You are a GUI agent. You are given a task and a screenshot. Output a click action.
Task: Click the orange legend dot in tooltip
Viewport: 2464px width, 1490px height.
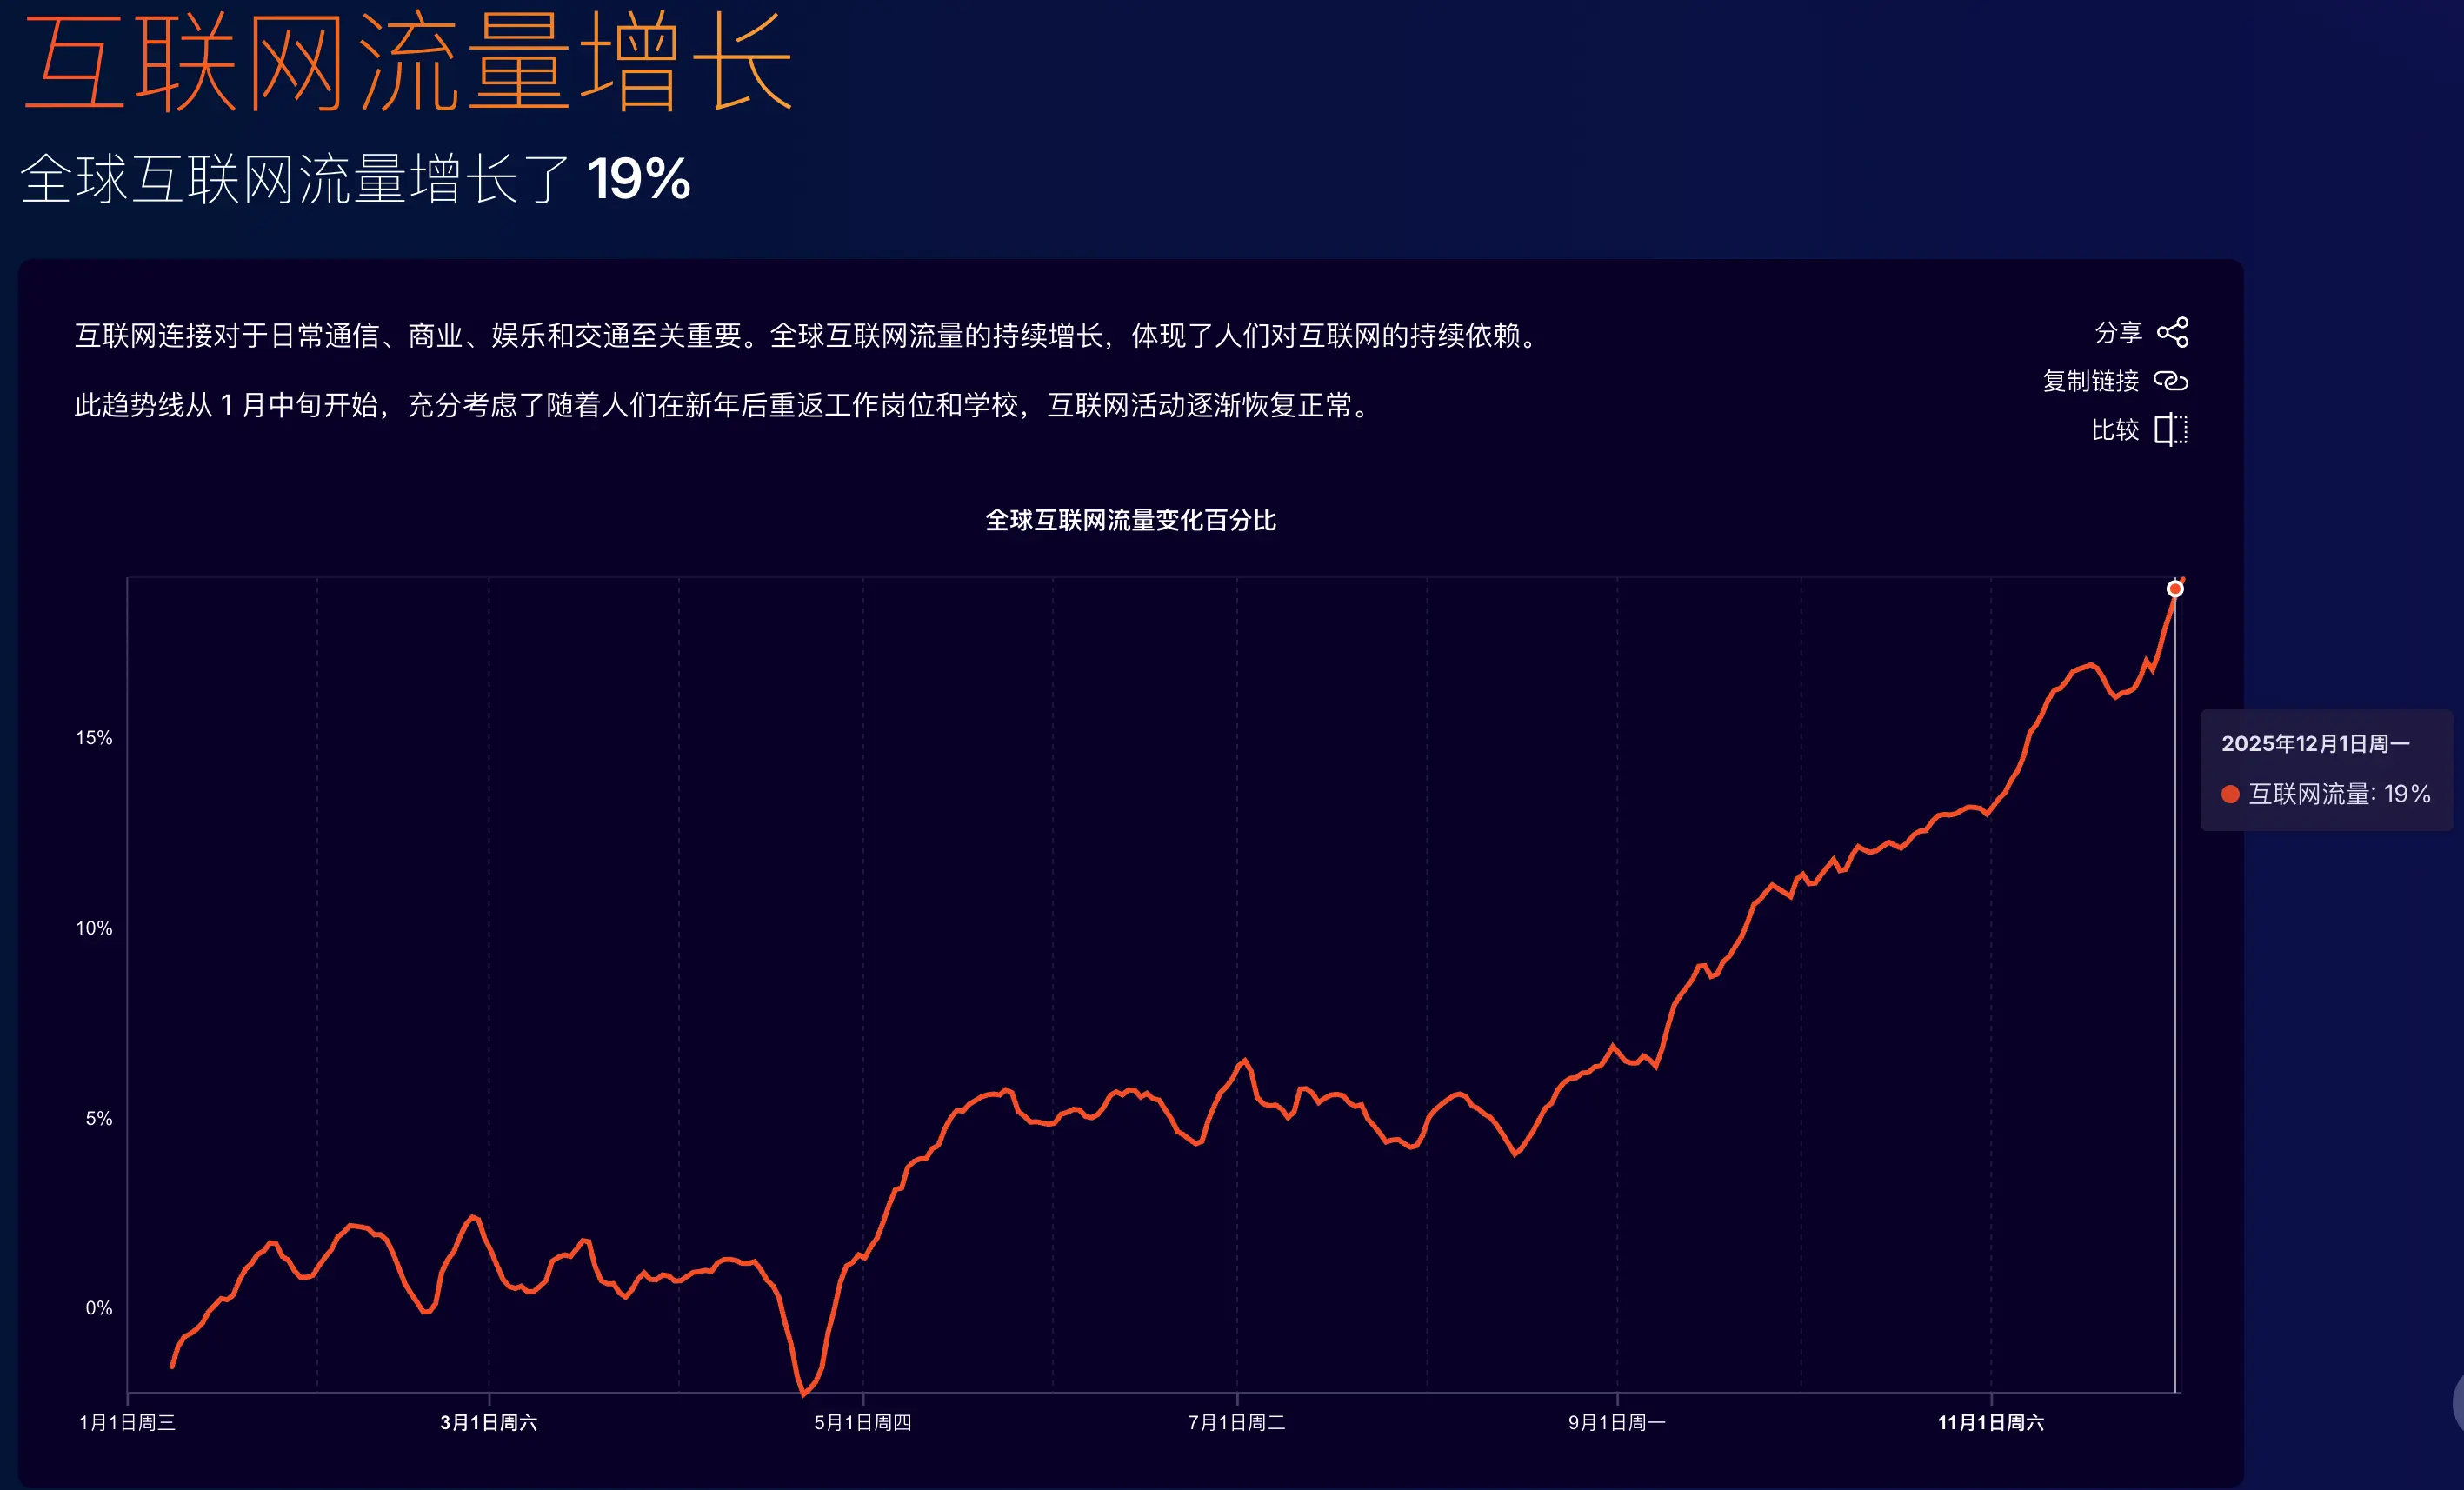coord(2229,794)
